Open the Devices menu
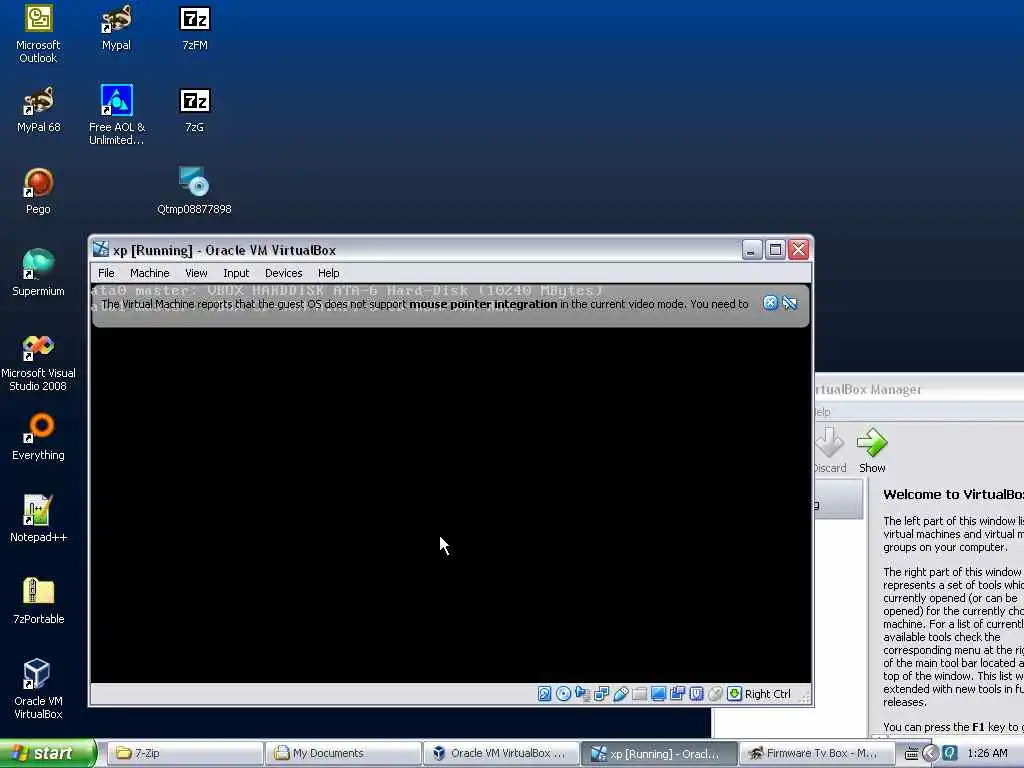The image size is (1024, 768). [x=283, y=273]
